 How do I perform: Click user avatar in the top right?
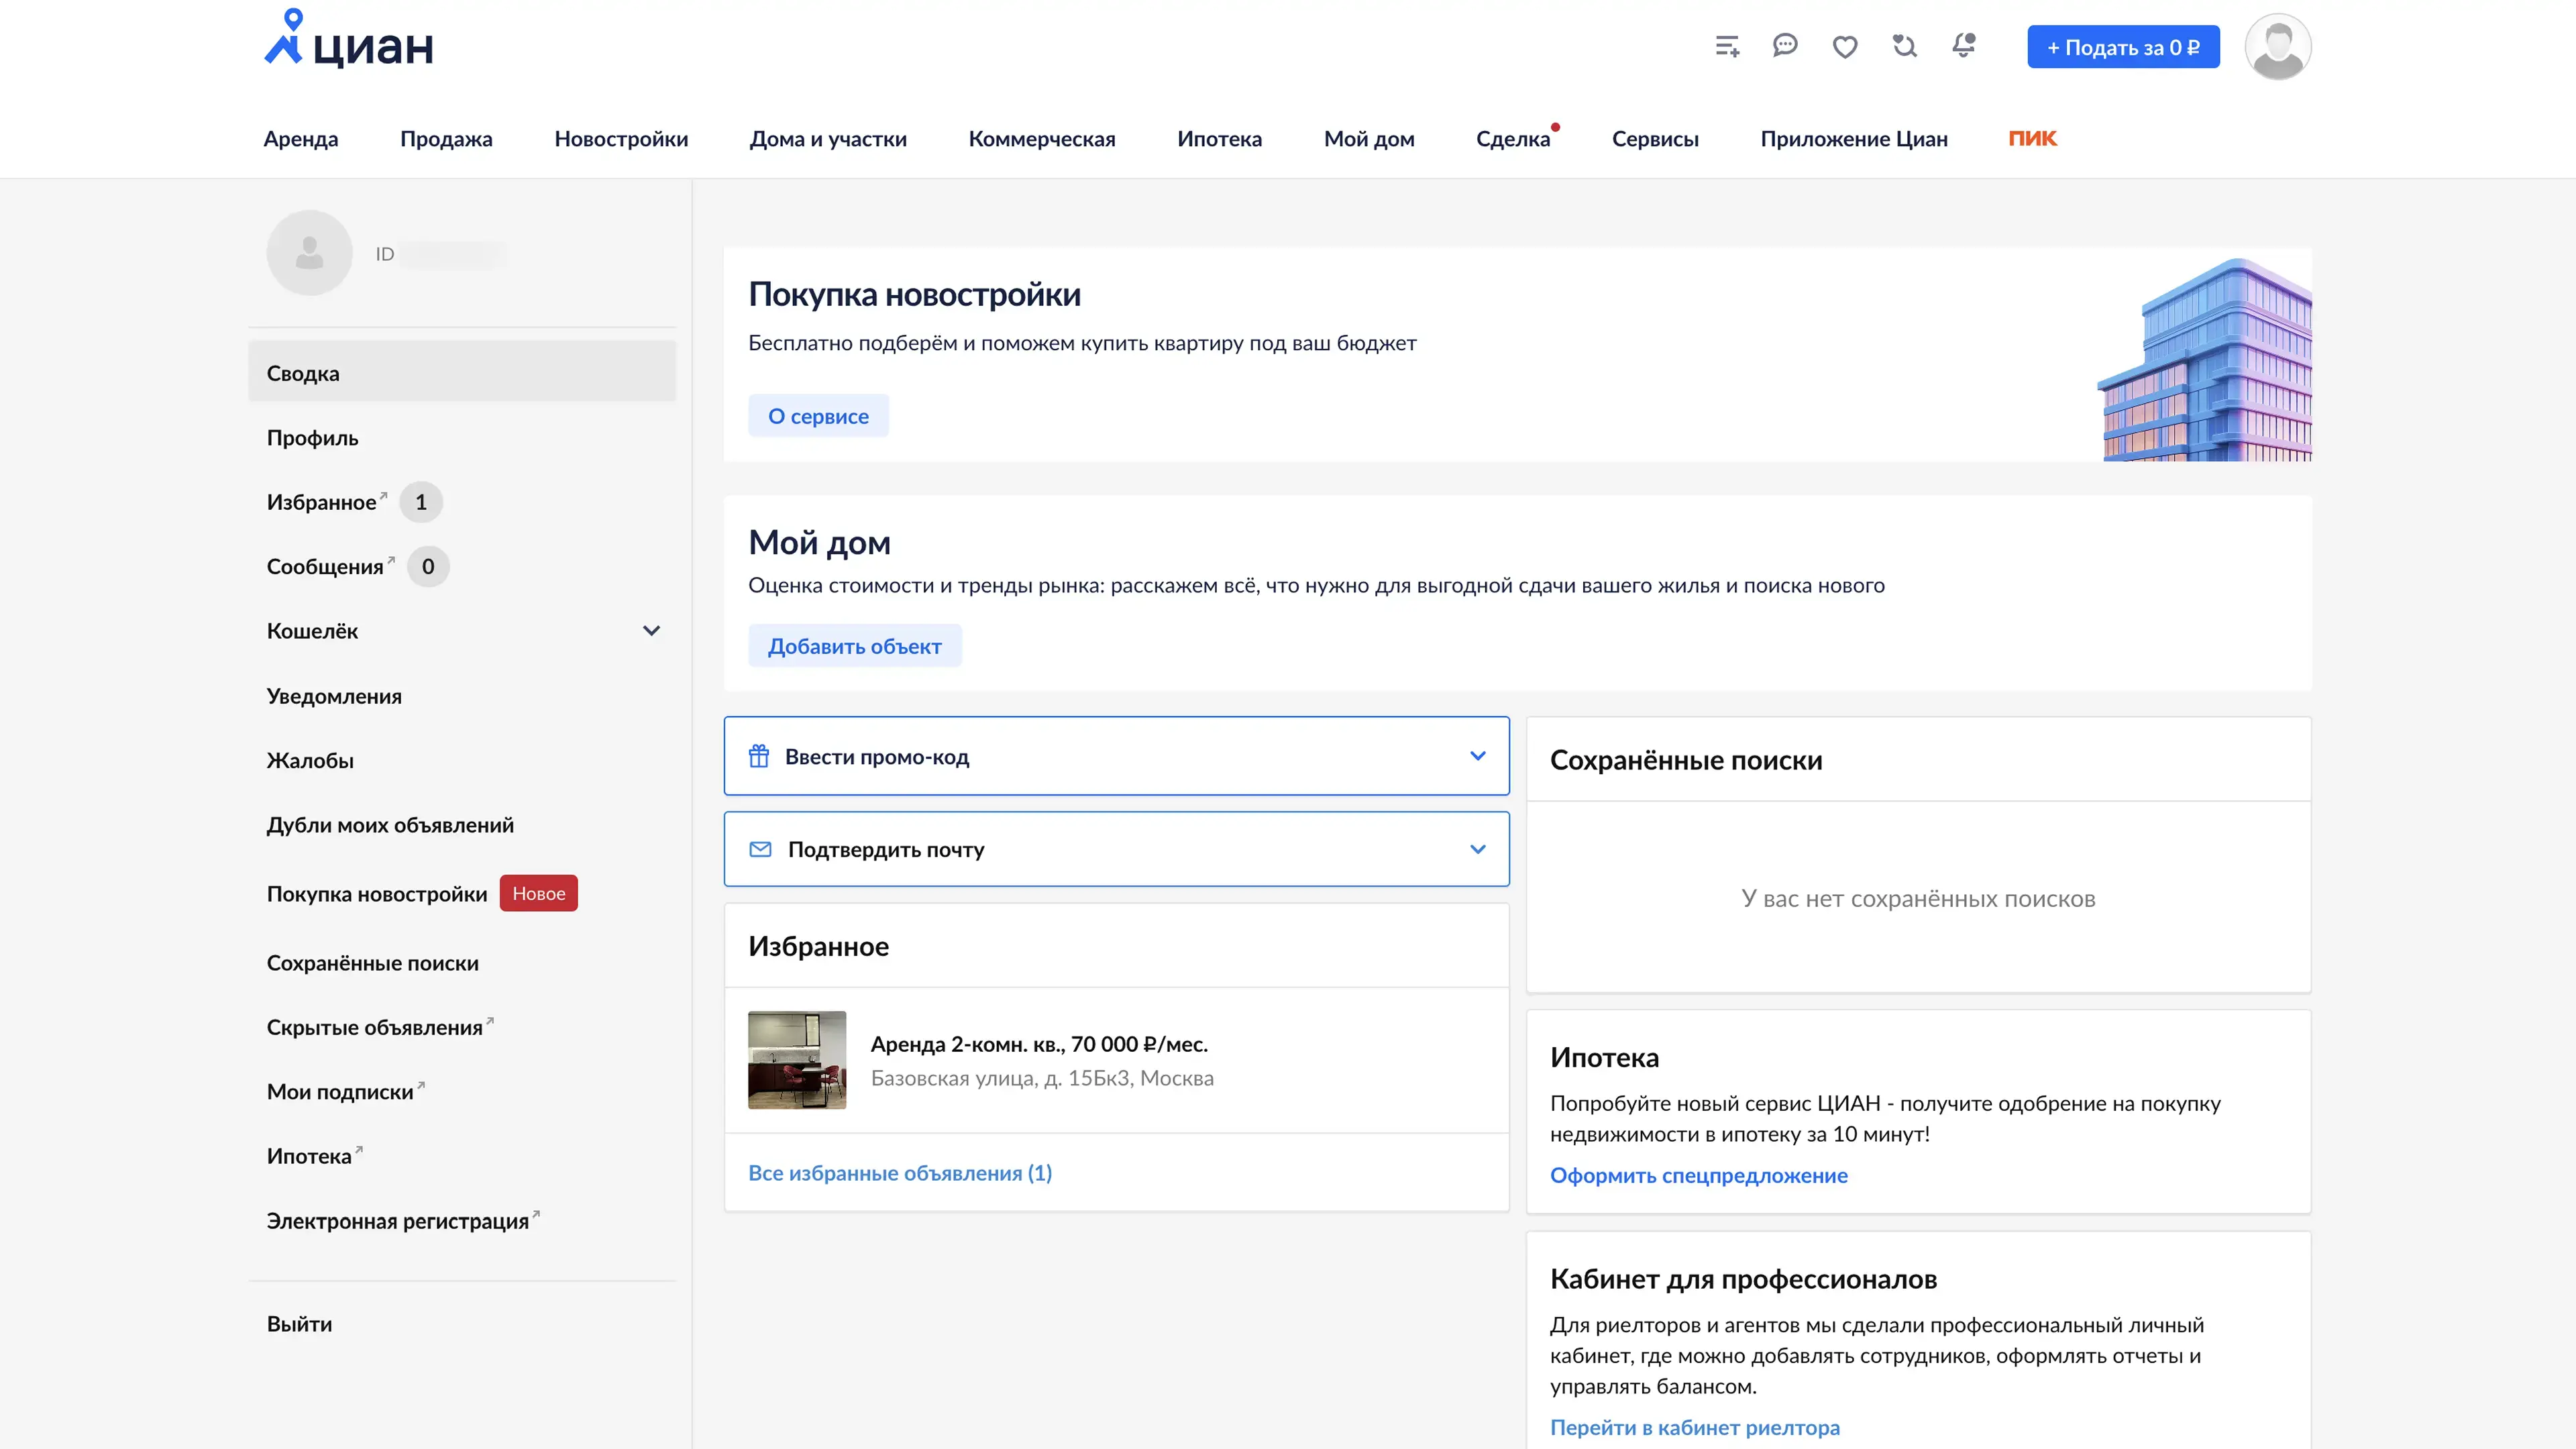point(2277,47)
